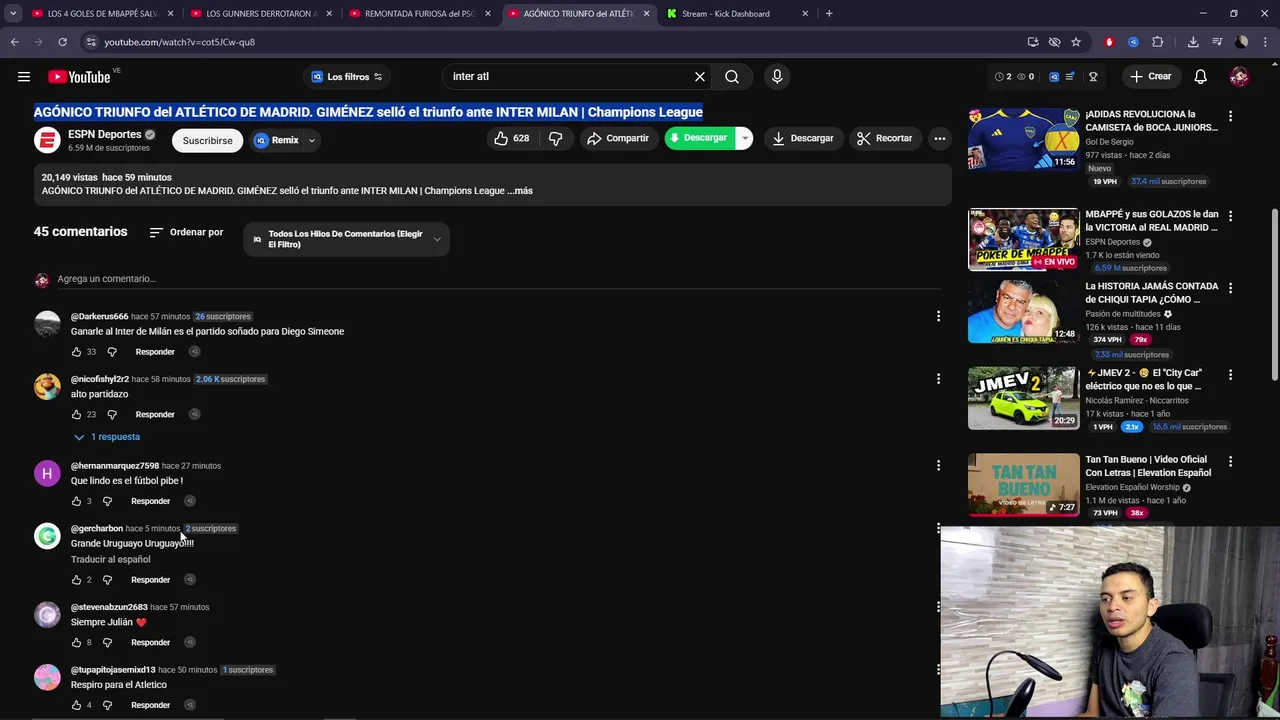Open the ESPN Deportes channel avatar
The height and width of the screenshot is (720, 1280).
click(47, 140)
